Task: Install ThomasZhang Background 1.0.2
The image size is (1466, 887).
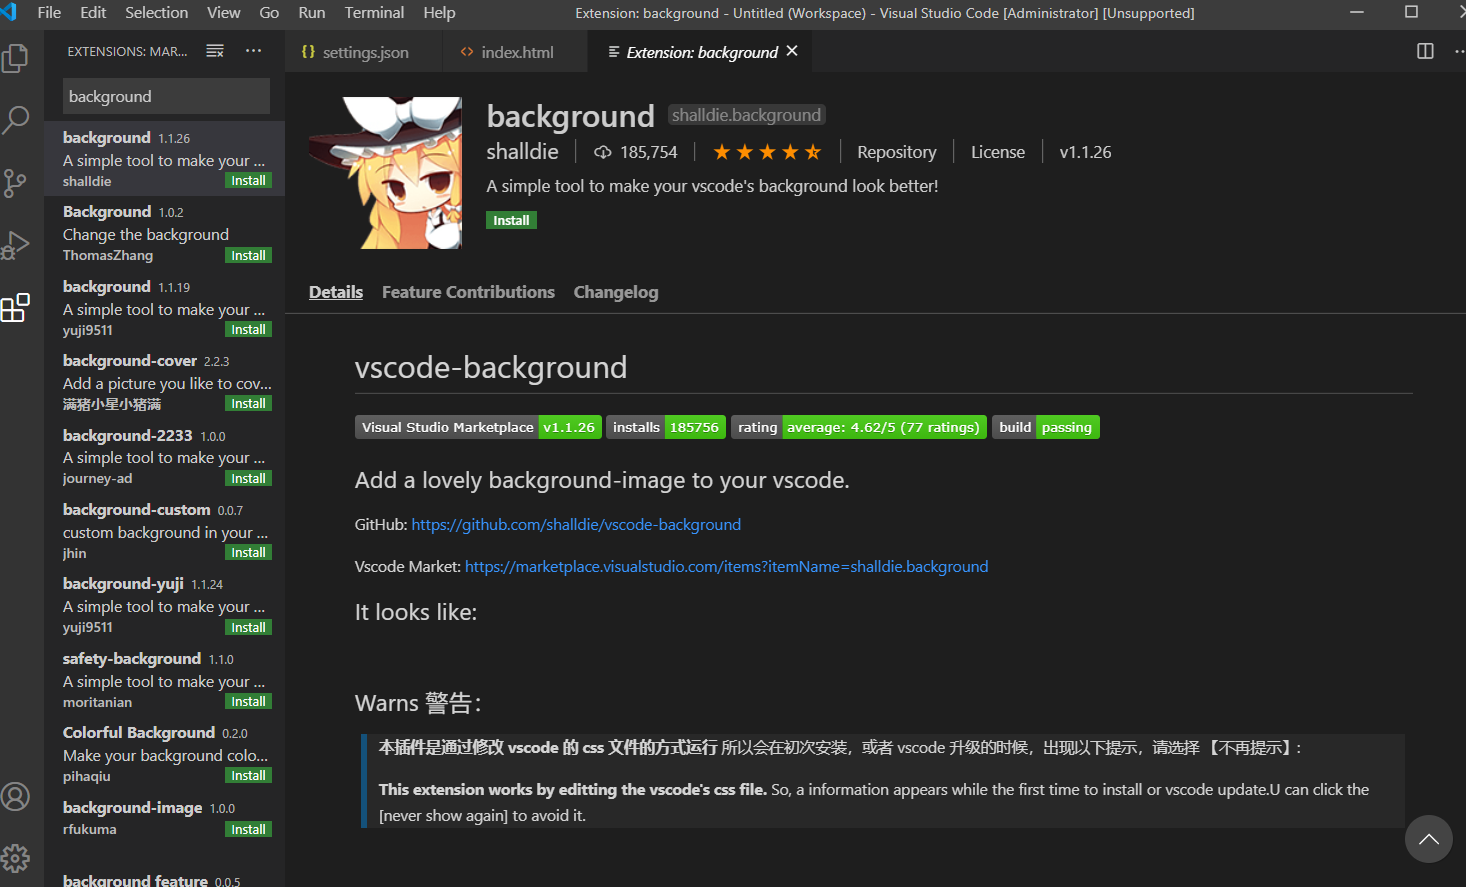Action: tap(248, 256)
